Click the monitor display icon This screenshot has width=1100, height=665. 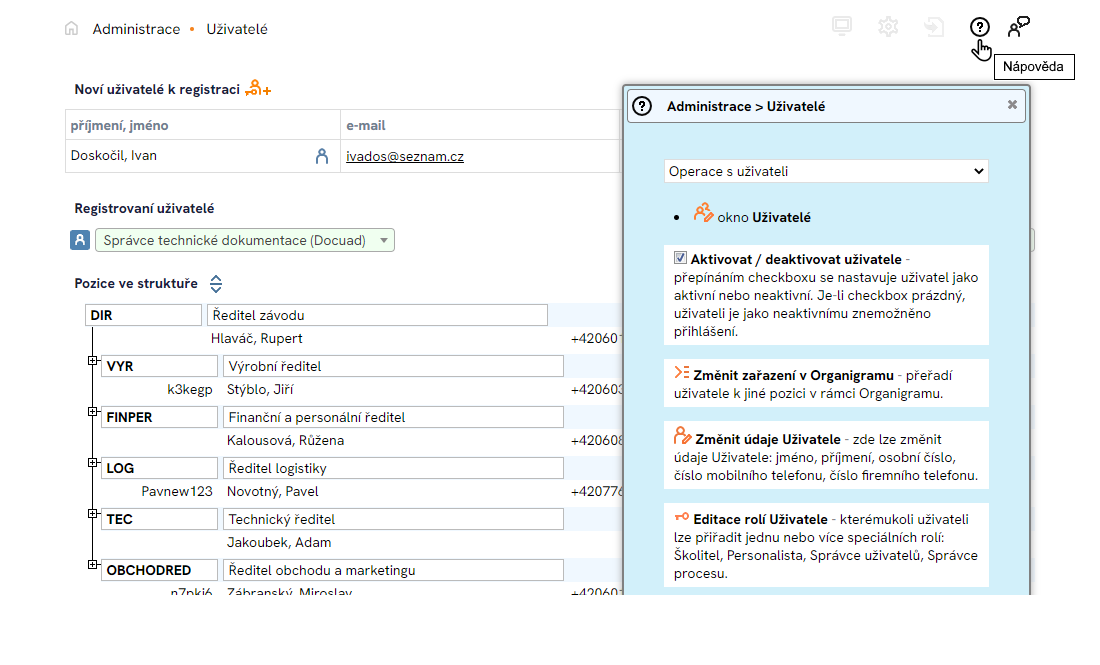pyautogui.click(x=842, y=27)
